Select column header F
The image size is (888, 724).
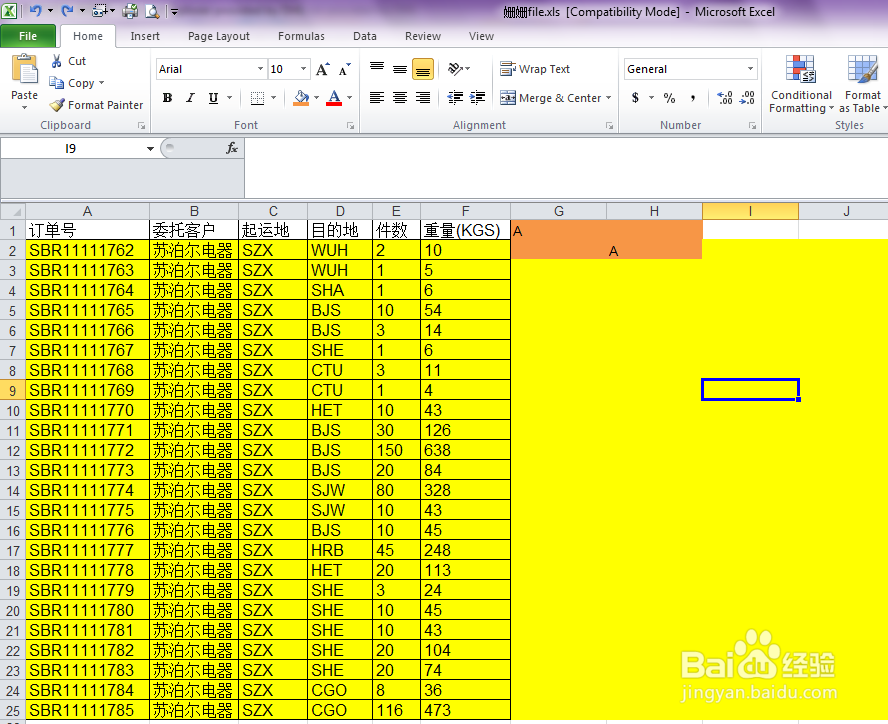pos(466,211)
